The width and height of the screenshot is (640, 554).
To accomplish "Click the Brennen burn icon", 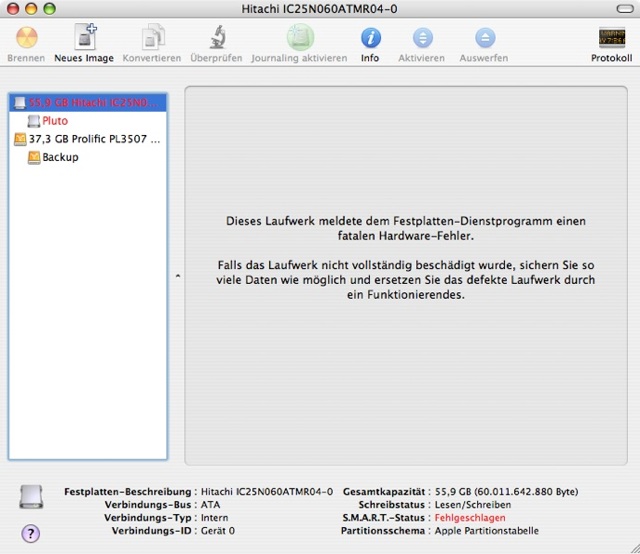I will click(26, 39).
